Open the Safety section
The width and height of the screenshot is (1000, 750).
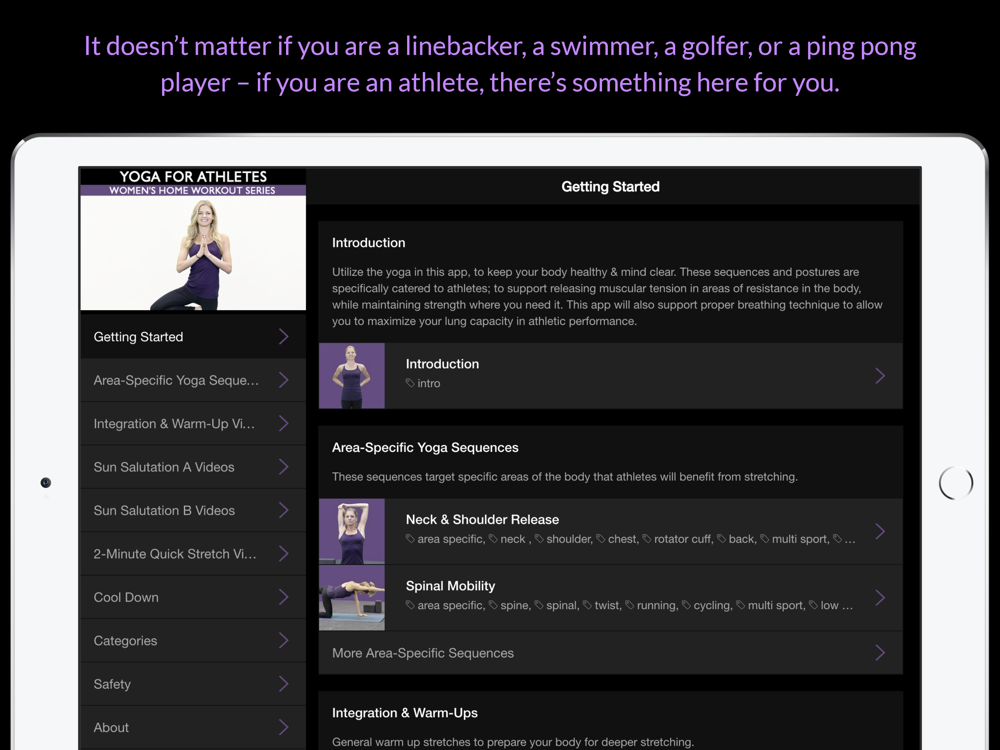[x=193, y=684]
